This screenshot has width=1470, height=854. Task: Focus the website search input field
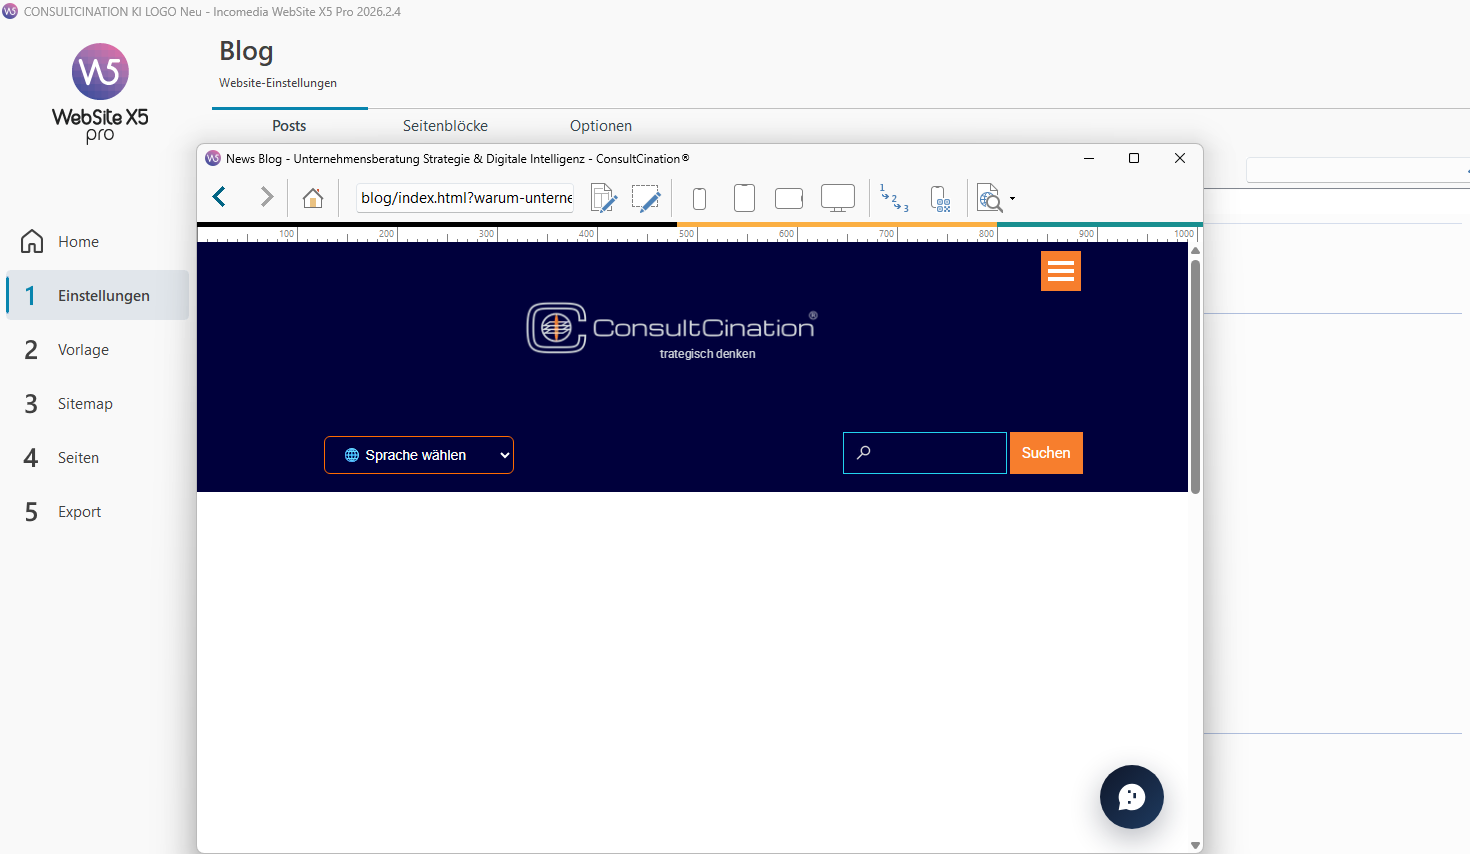tap(925, 453)
